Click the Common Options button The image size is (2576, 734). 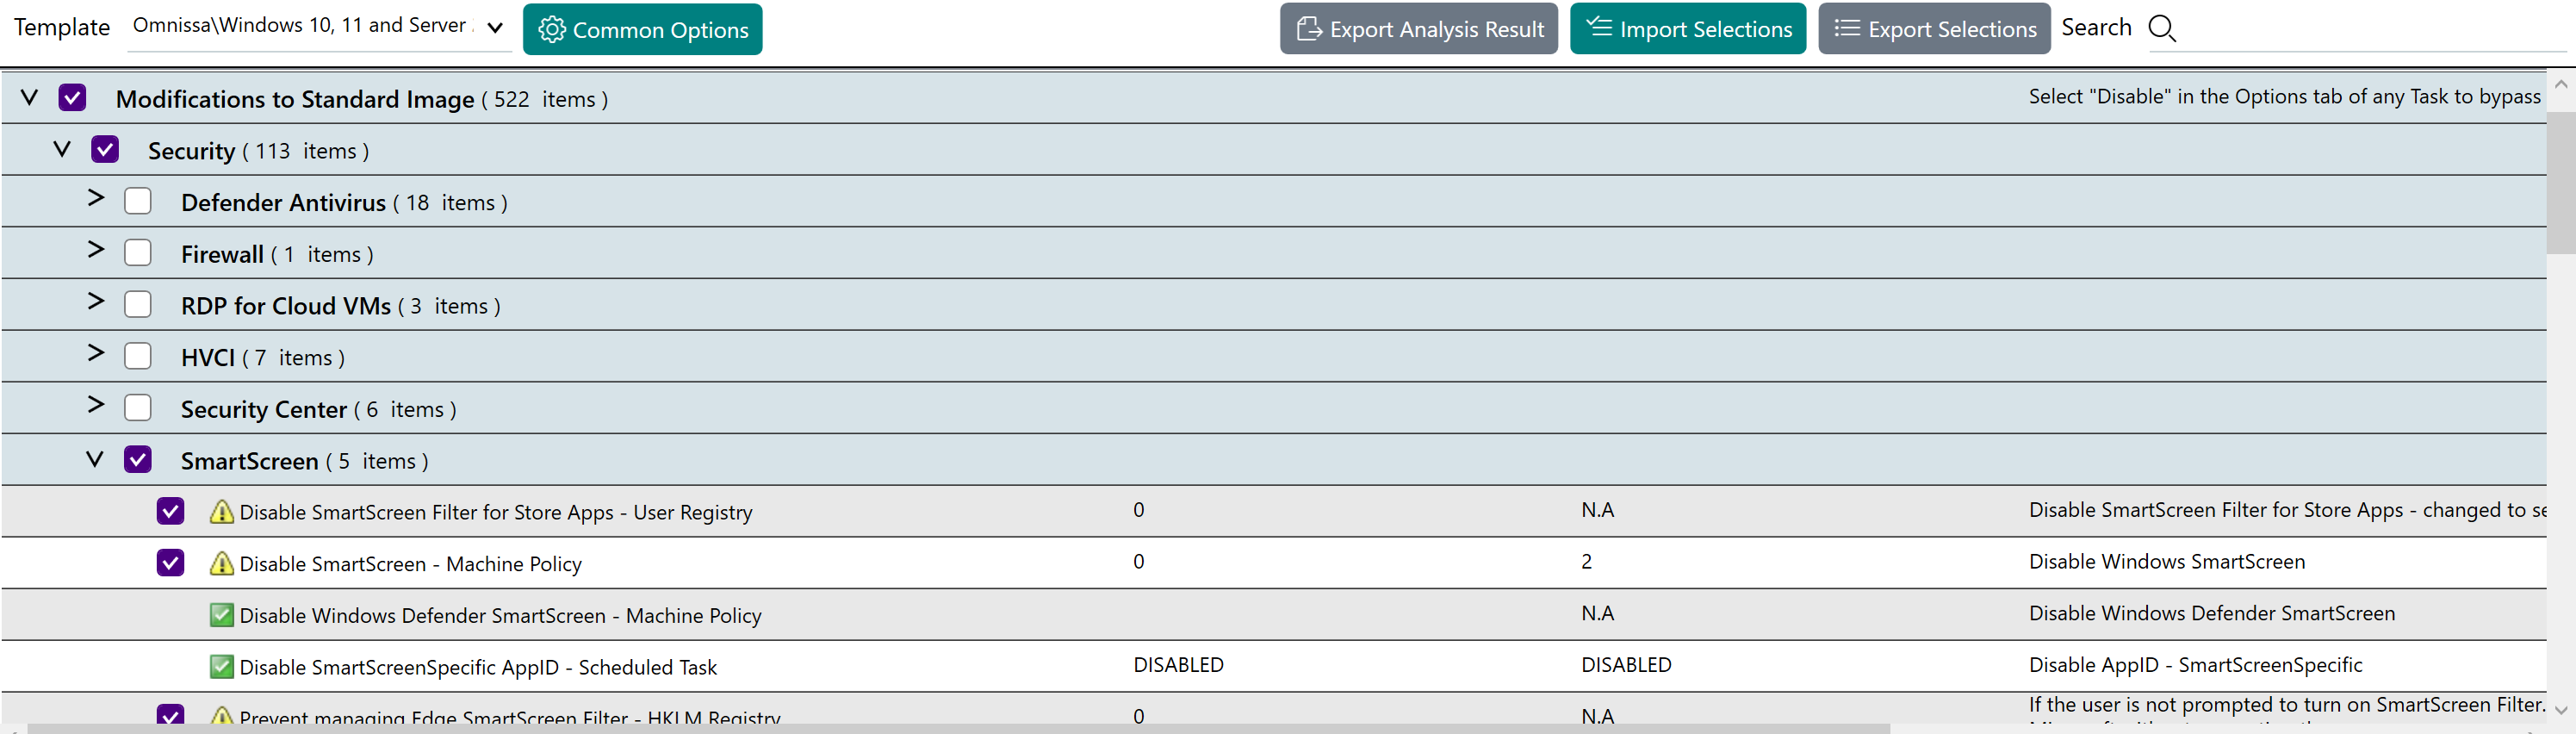643,29
